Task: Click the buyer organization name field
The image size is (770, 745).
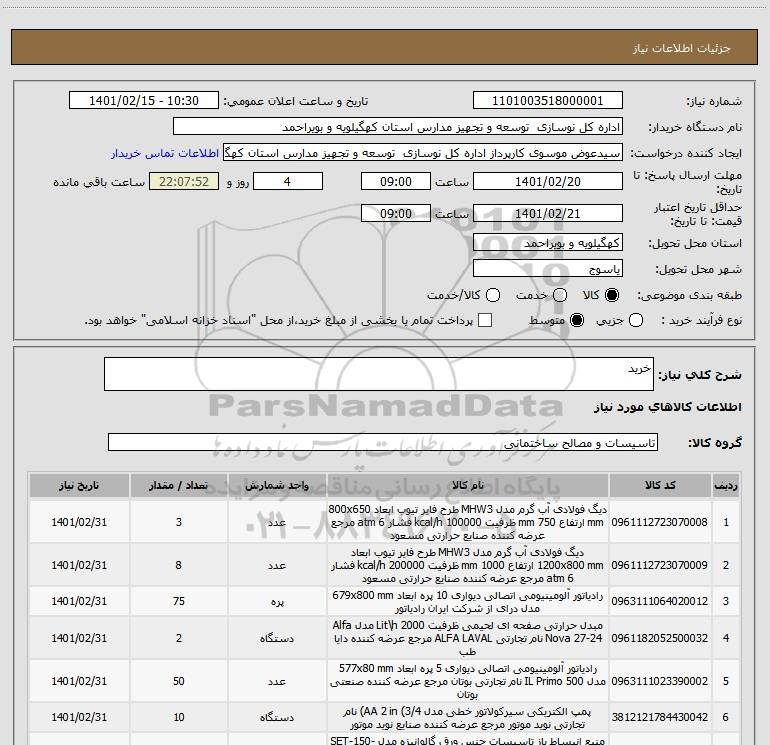Action: (x=398, y=127)
